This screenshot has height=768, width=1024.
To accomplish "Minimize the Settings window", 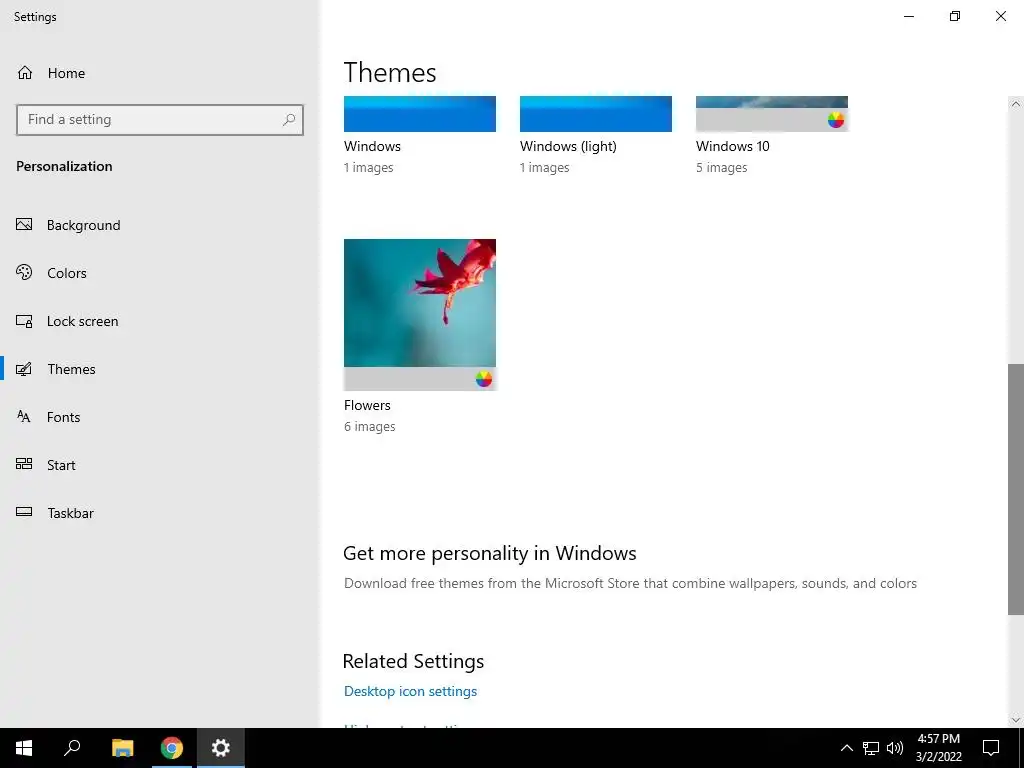I will [x=908, y=16].
